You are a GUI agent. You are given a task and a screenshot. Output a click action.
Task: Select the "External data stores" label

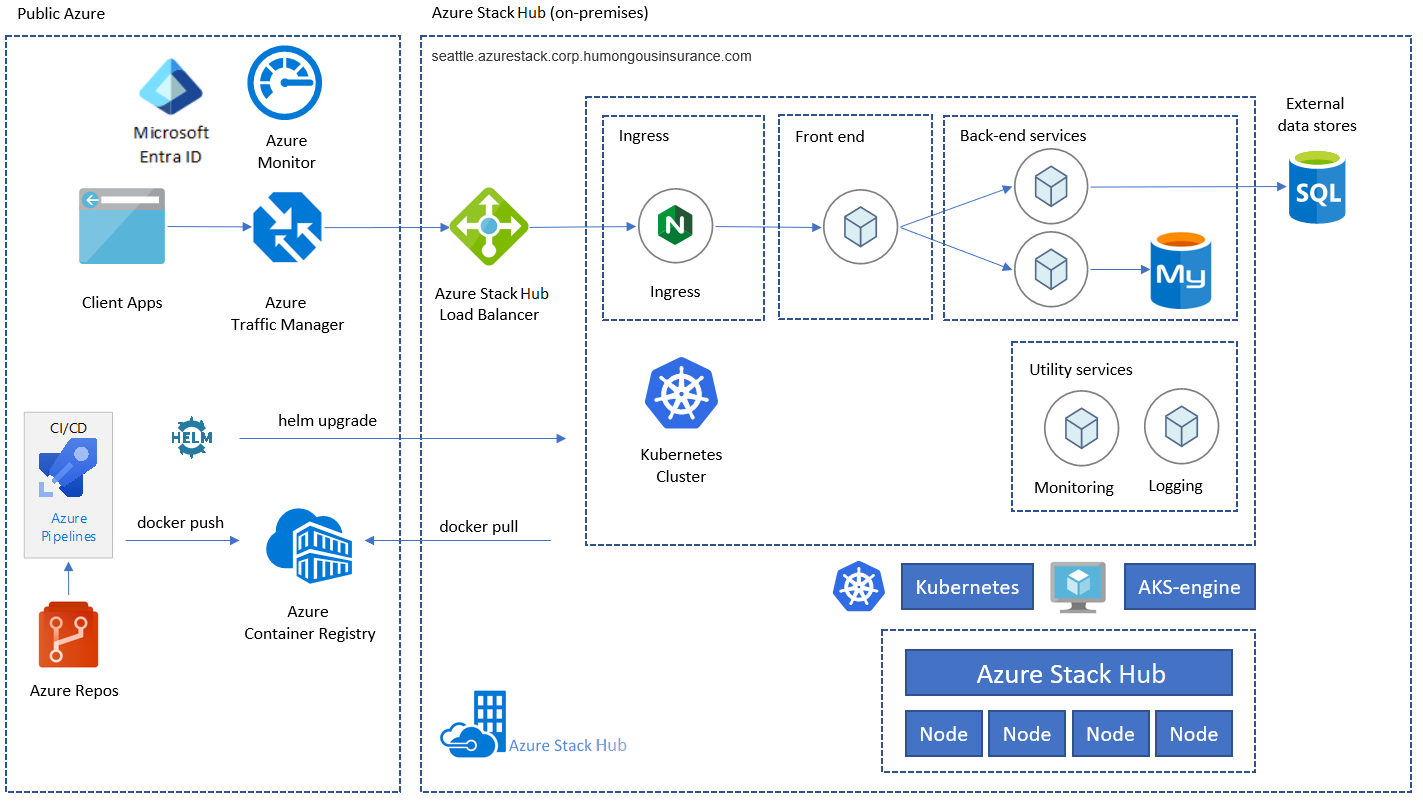[x=1315, y=114]
